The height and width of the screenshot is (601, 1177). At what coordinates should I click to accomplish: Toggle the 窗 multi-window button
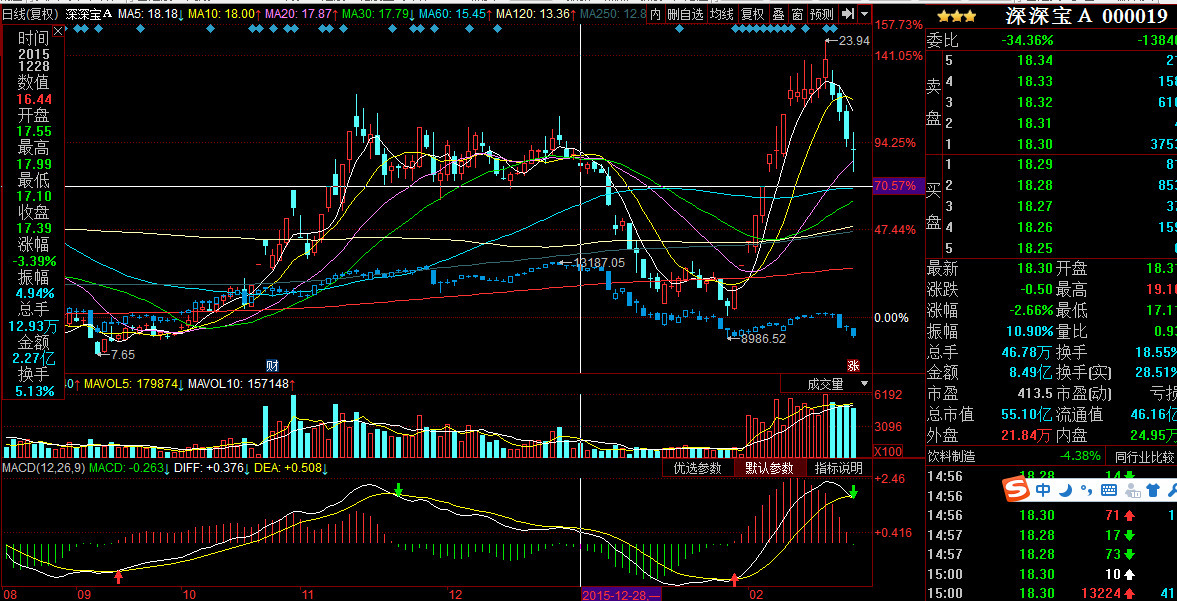point(796,14)
